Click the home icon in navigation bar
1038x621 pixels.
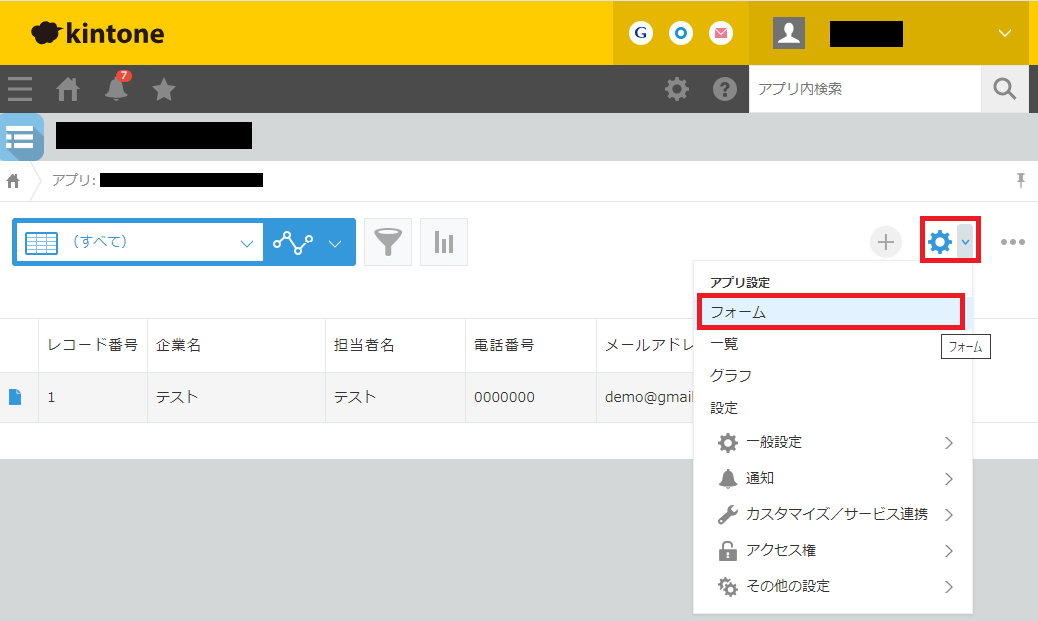point(68,90)
